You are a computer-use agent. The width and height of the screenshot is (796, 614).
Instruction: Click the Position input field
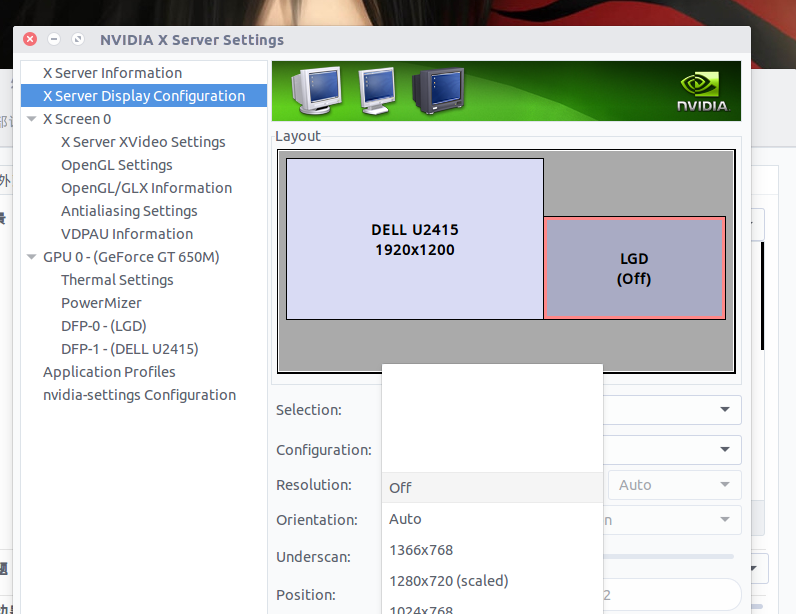671,595
